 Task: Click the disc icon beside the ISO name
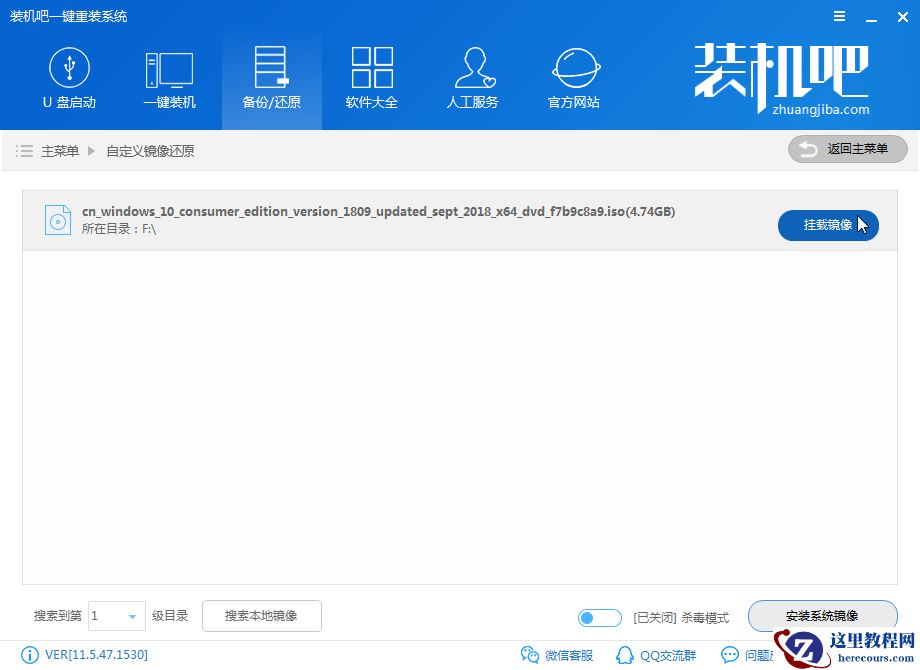click(x=57, y=219)
